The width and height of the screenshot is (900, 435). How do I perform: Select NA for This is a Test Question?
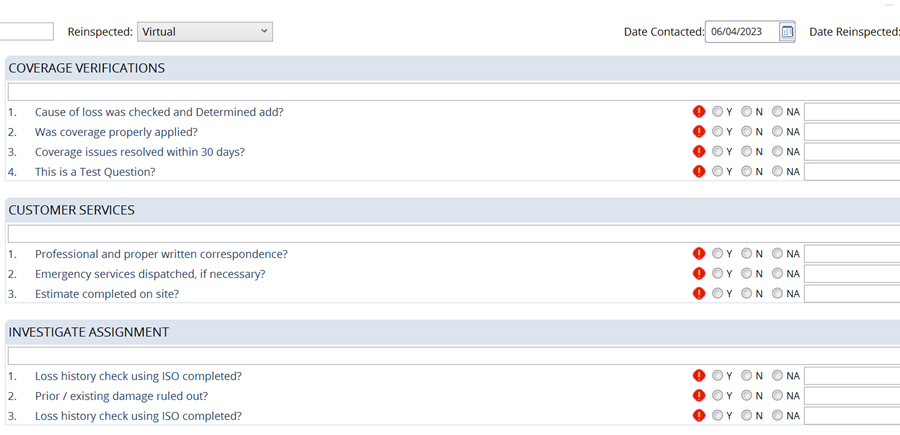point(777,172)
